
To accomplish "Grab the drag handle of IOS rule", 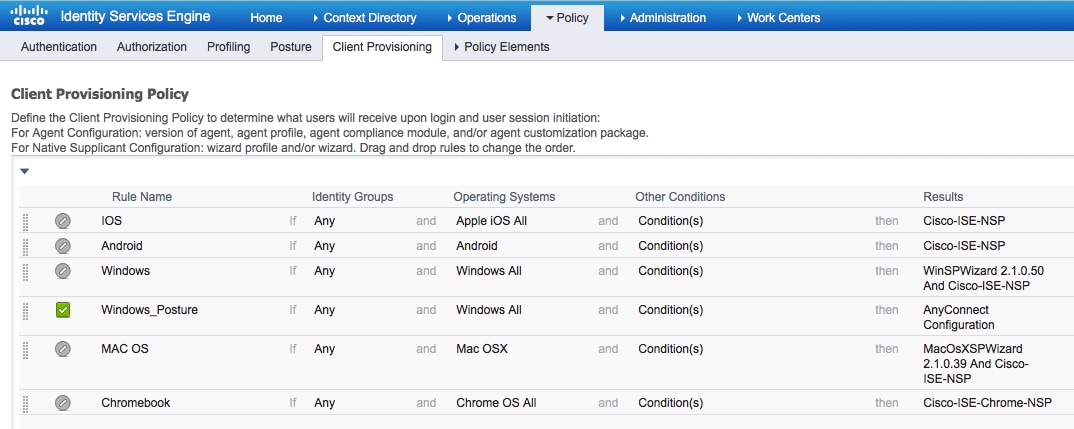I will tap(26, 221).
